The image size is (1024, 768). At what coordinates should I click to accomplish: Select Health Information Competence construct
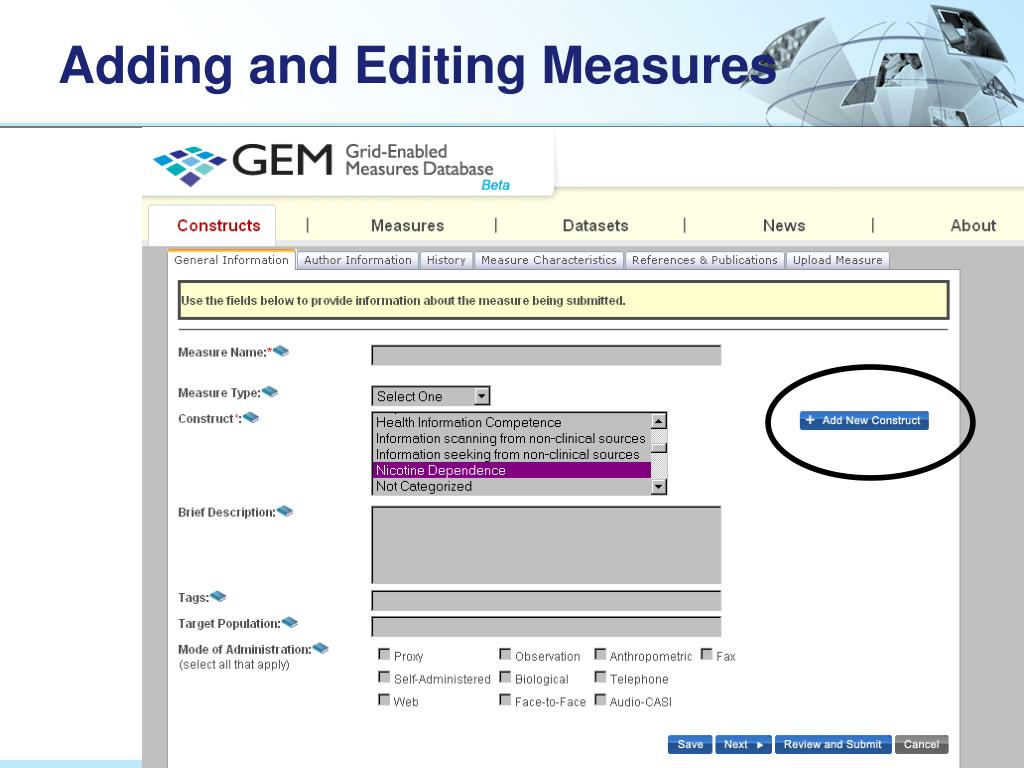512,423
